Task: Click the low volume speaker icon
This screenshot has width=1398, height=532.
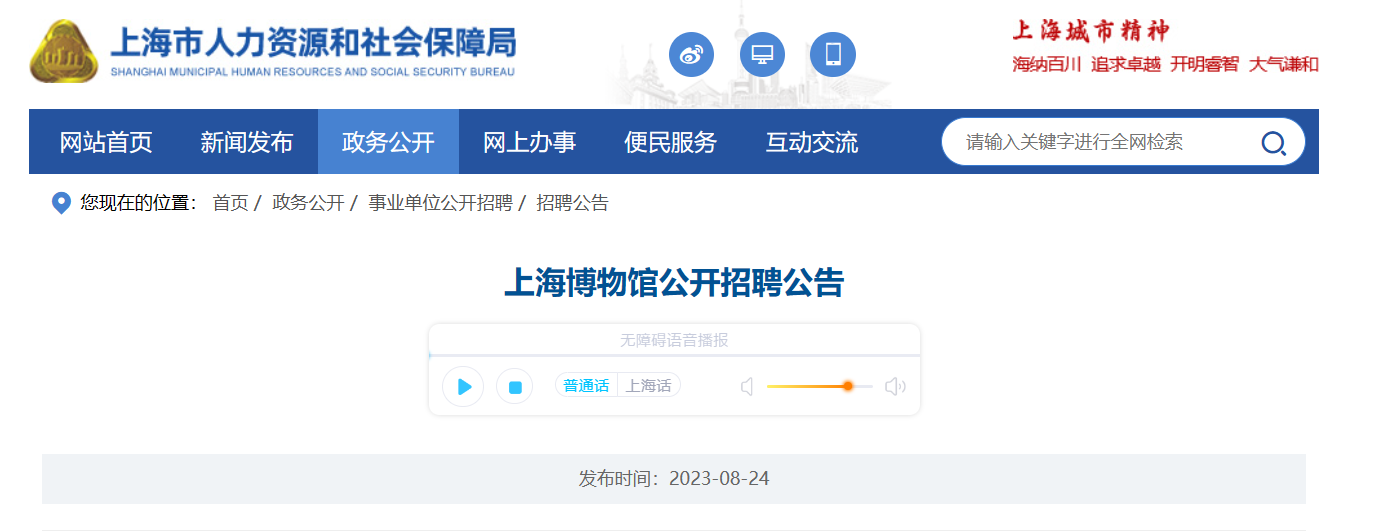Action: (747, 386)
